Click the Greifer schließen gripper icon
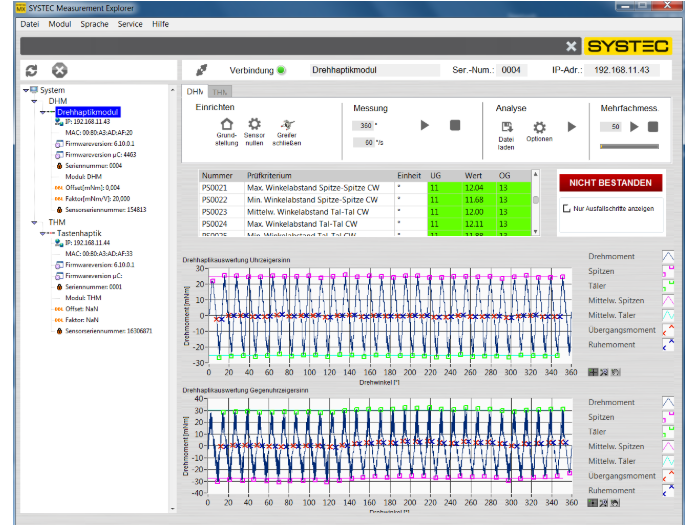This screenshot has height=525, width=700. tap(287, 125)
